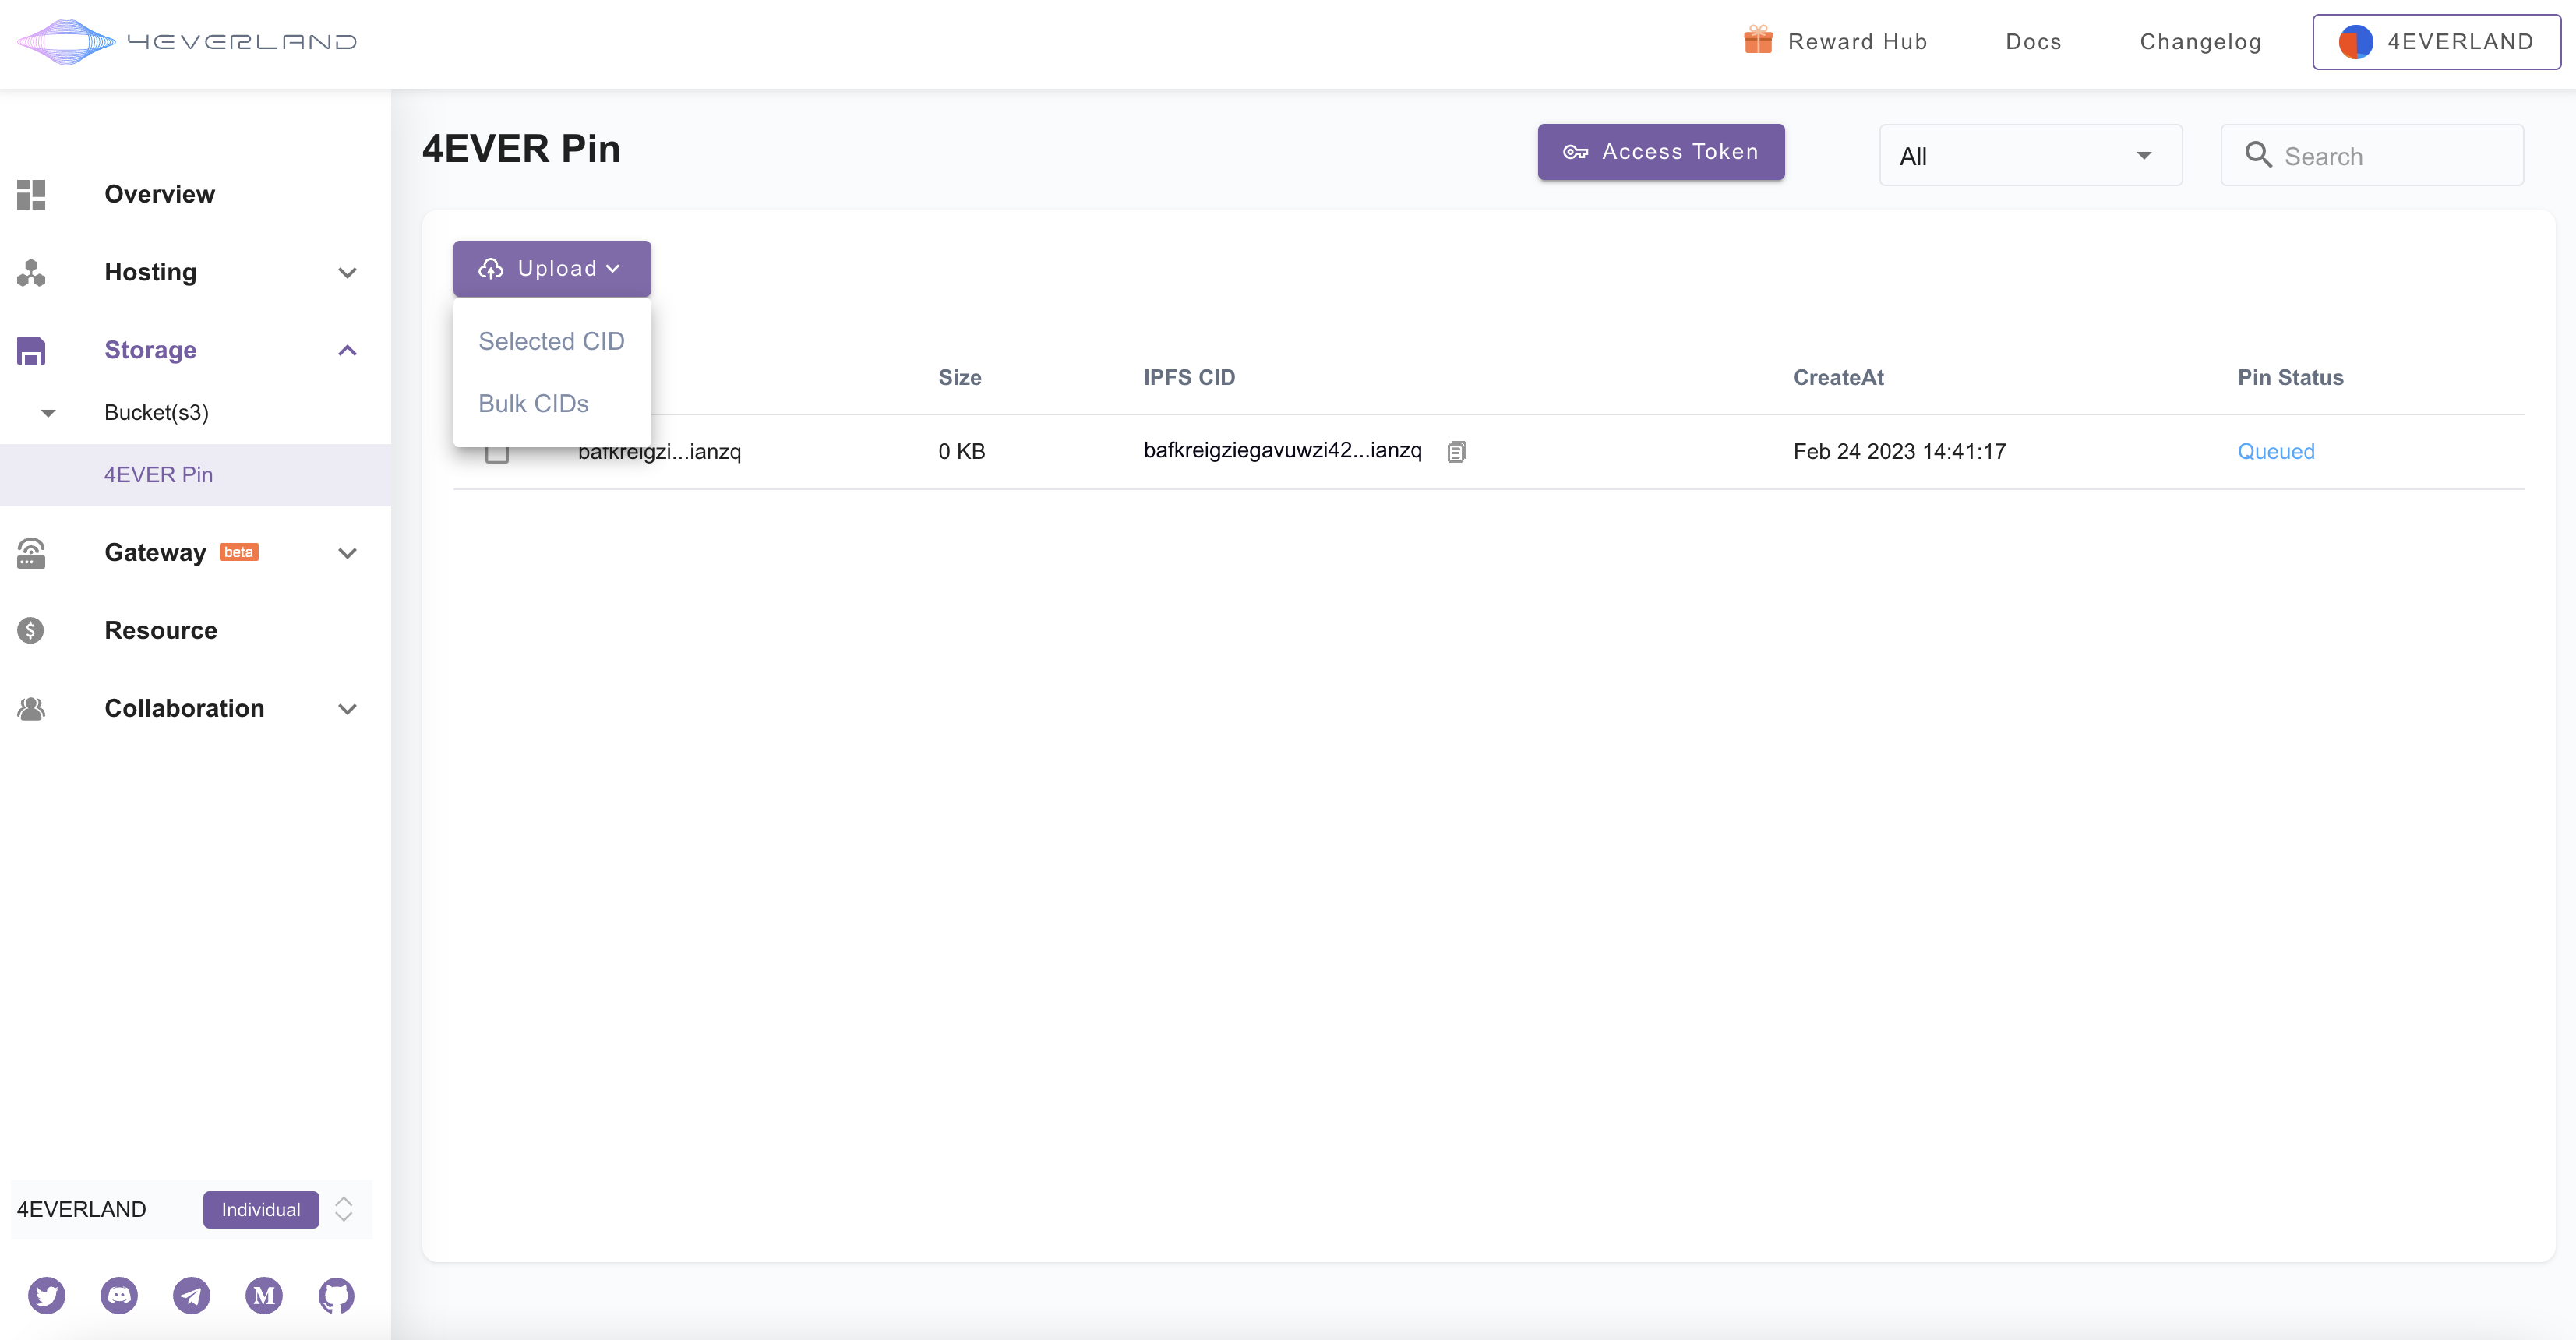Open the Discord social icon
Image resolution: width=2576 pixels, height=1340 pixels.
click(119, 1295)
